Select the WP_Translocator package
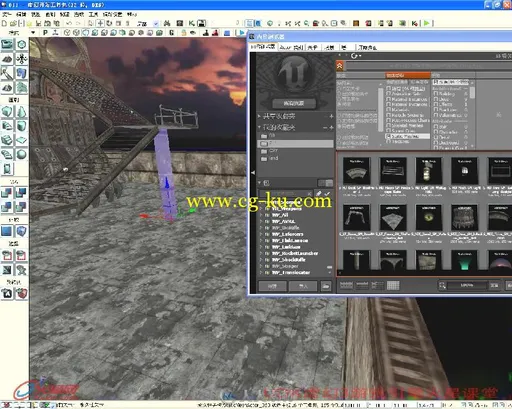Screen dimensions: 512x409 pos(291,273)
